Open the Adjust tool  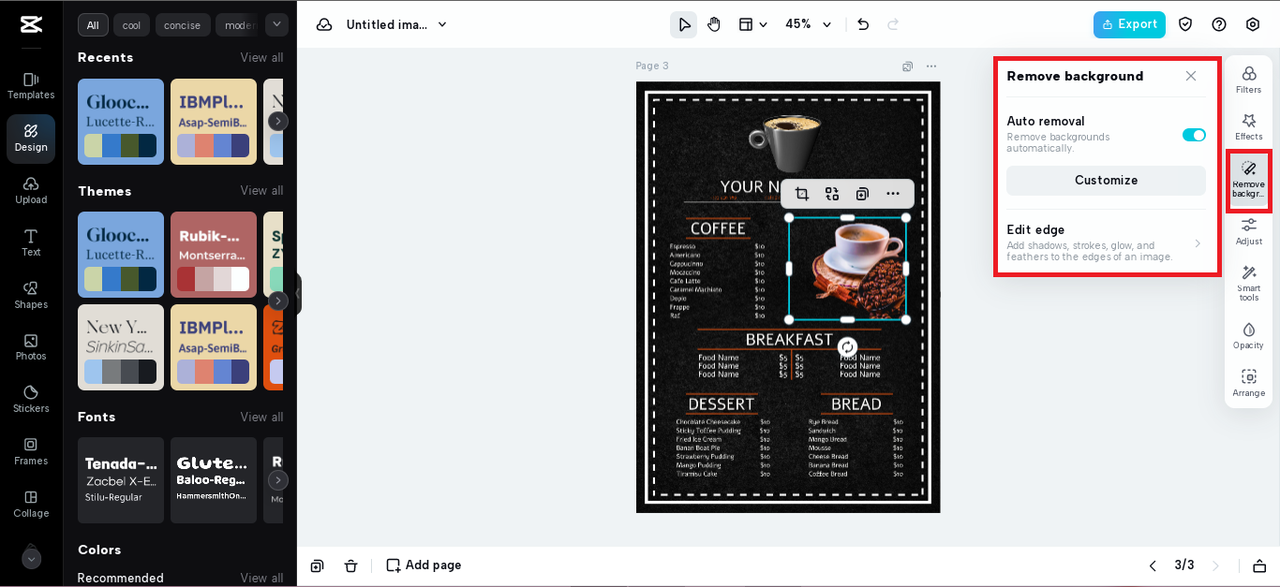1249,231
